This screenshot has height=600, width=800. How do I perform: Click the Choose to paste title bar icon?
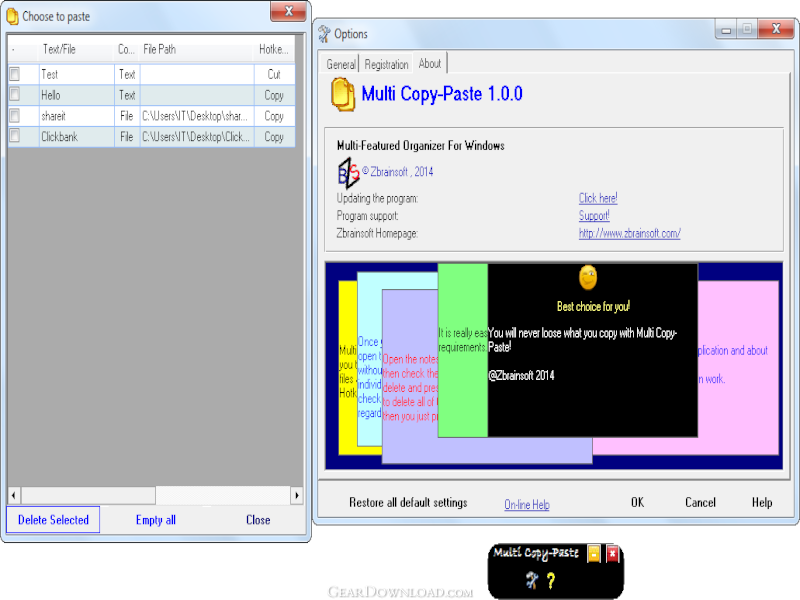click(12, 16)
